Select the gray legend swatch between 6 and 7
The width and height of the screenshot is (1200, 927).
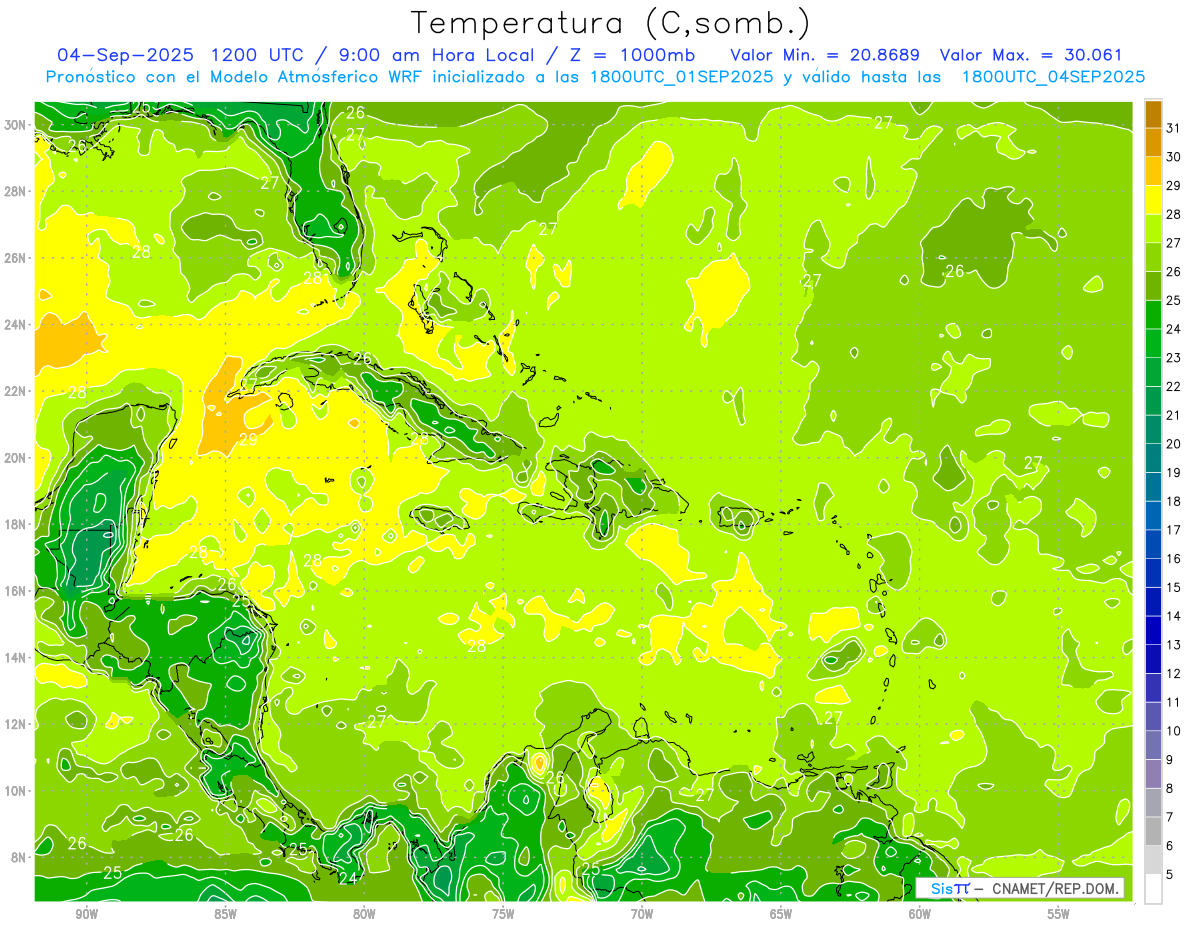(x=1153, y=831)
